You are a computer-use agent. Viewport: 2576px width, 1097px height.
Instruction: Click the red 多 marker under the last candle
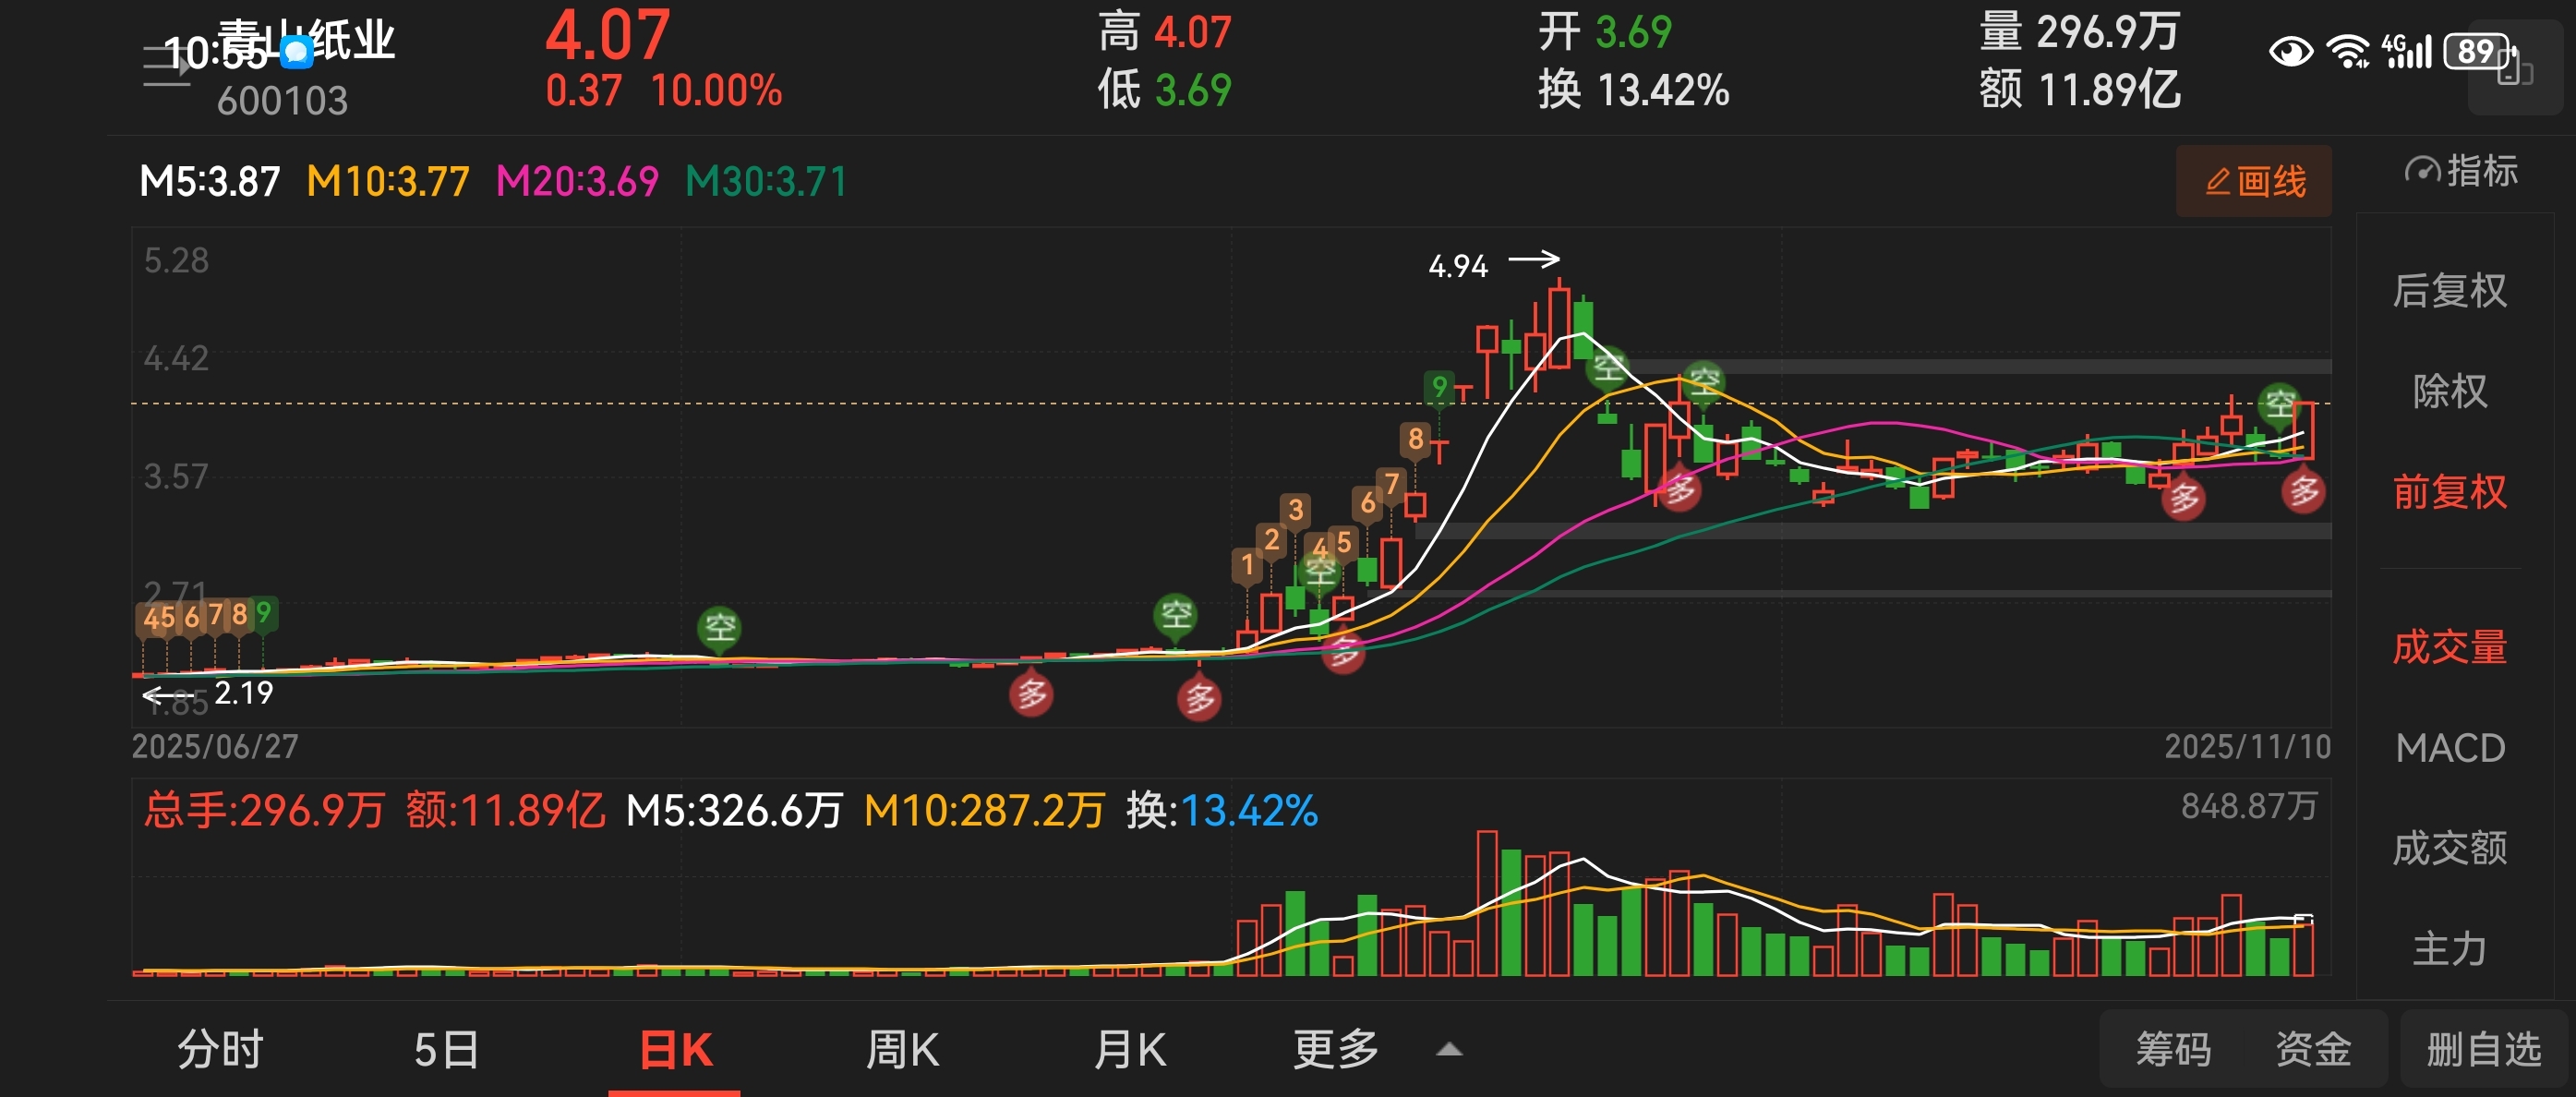pos(2303,491)
